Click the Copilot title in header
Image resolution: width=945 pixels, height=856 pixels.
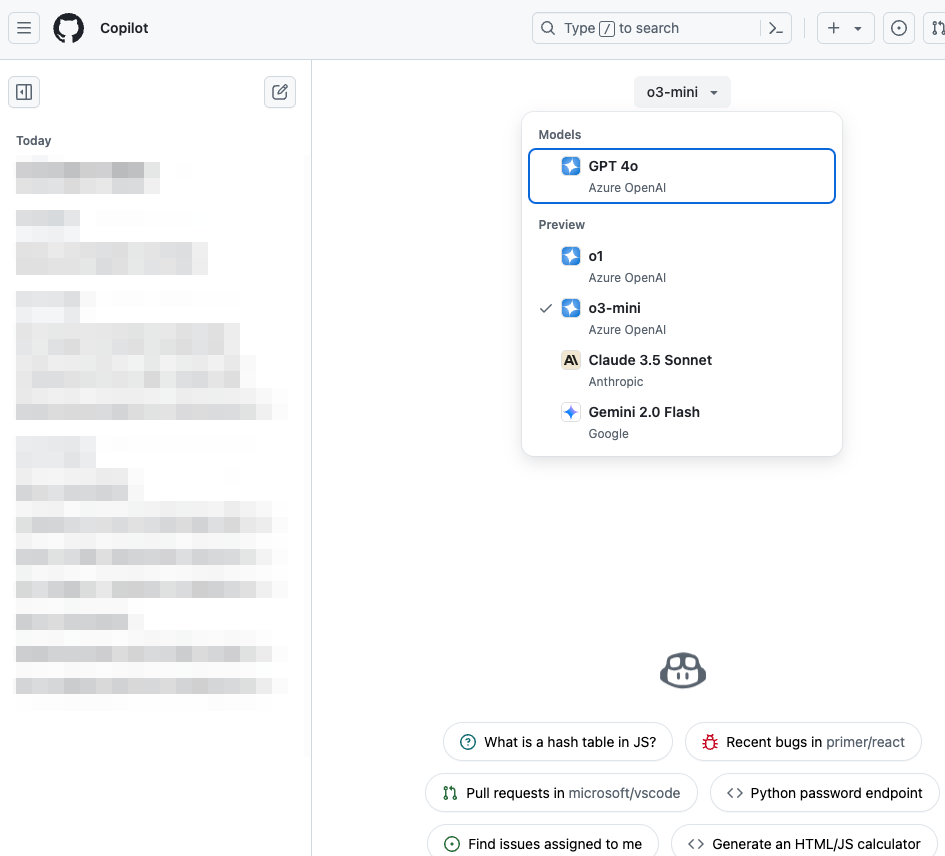(124, 28)
